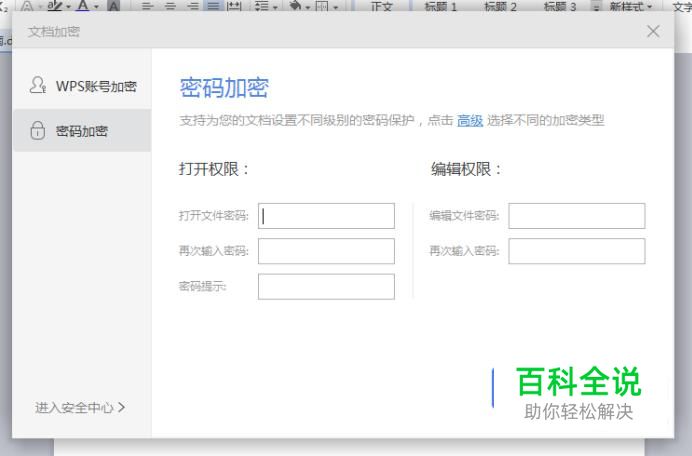Click the user icon beside WPS账号加密
This screenshot has height=456, width=692.
click(x=38, y=85)
